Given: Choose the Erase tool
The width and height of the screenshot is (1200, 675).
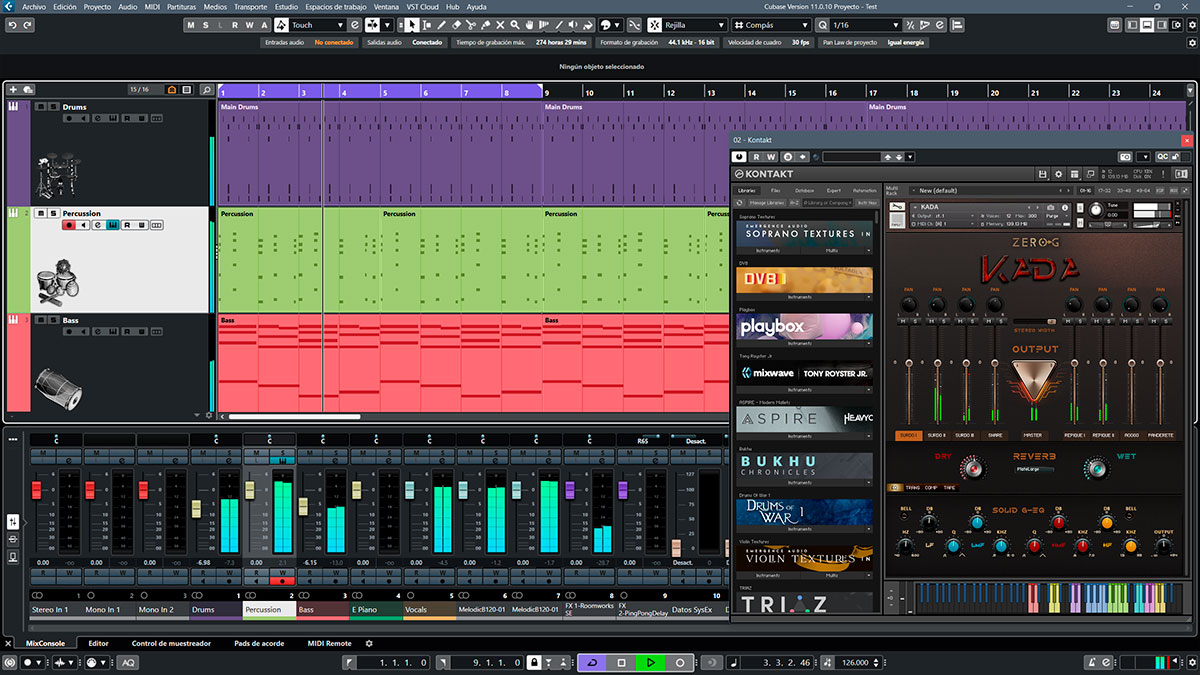Looking at the screenshot, I should coord(456,25).
